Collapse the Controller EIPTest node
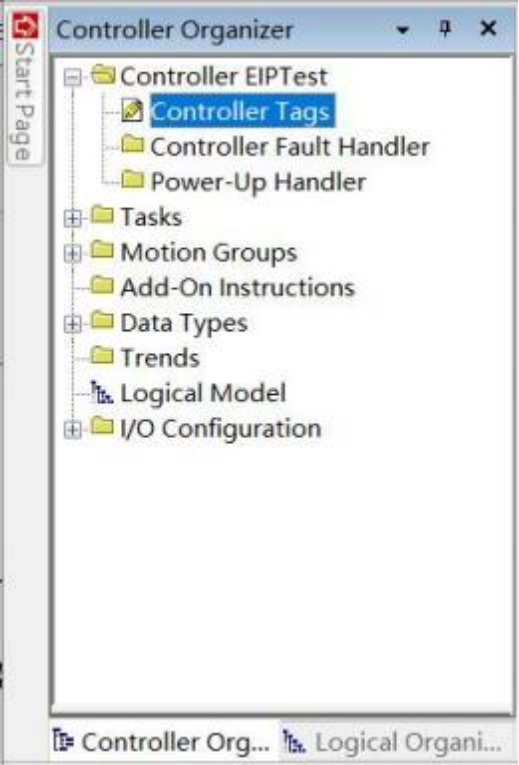The image size is (519, 765). [x=73, y=77]
